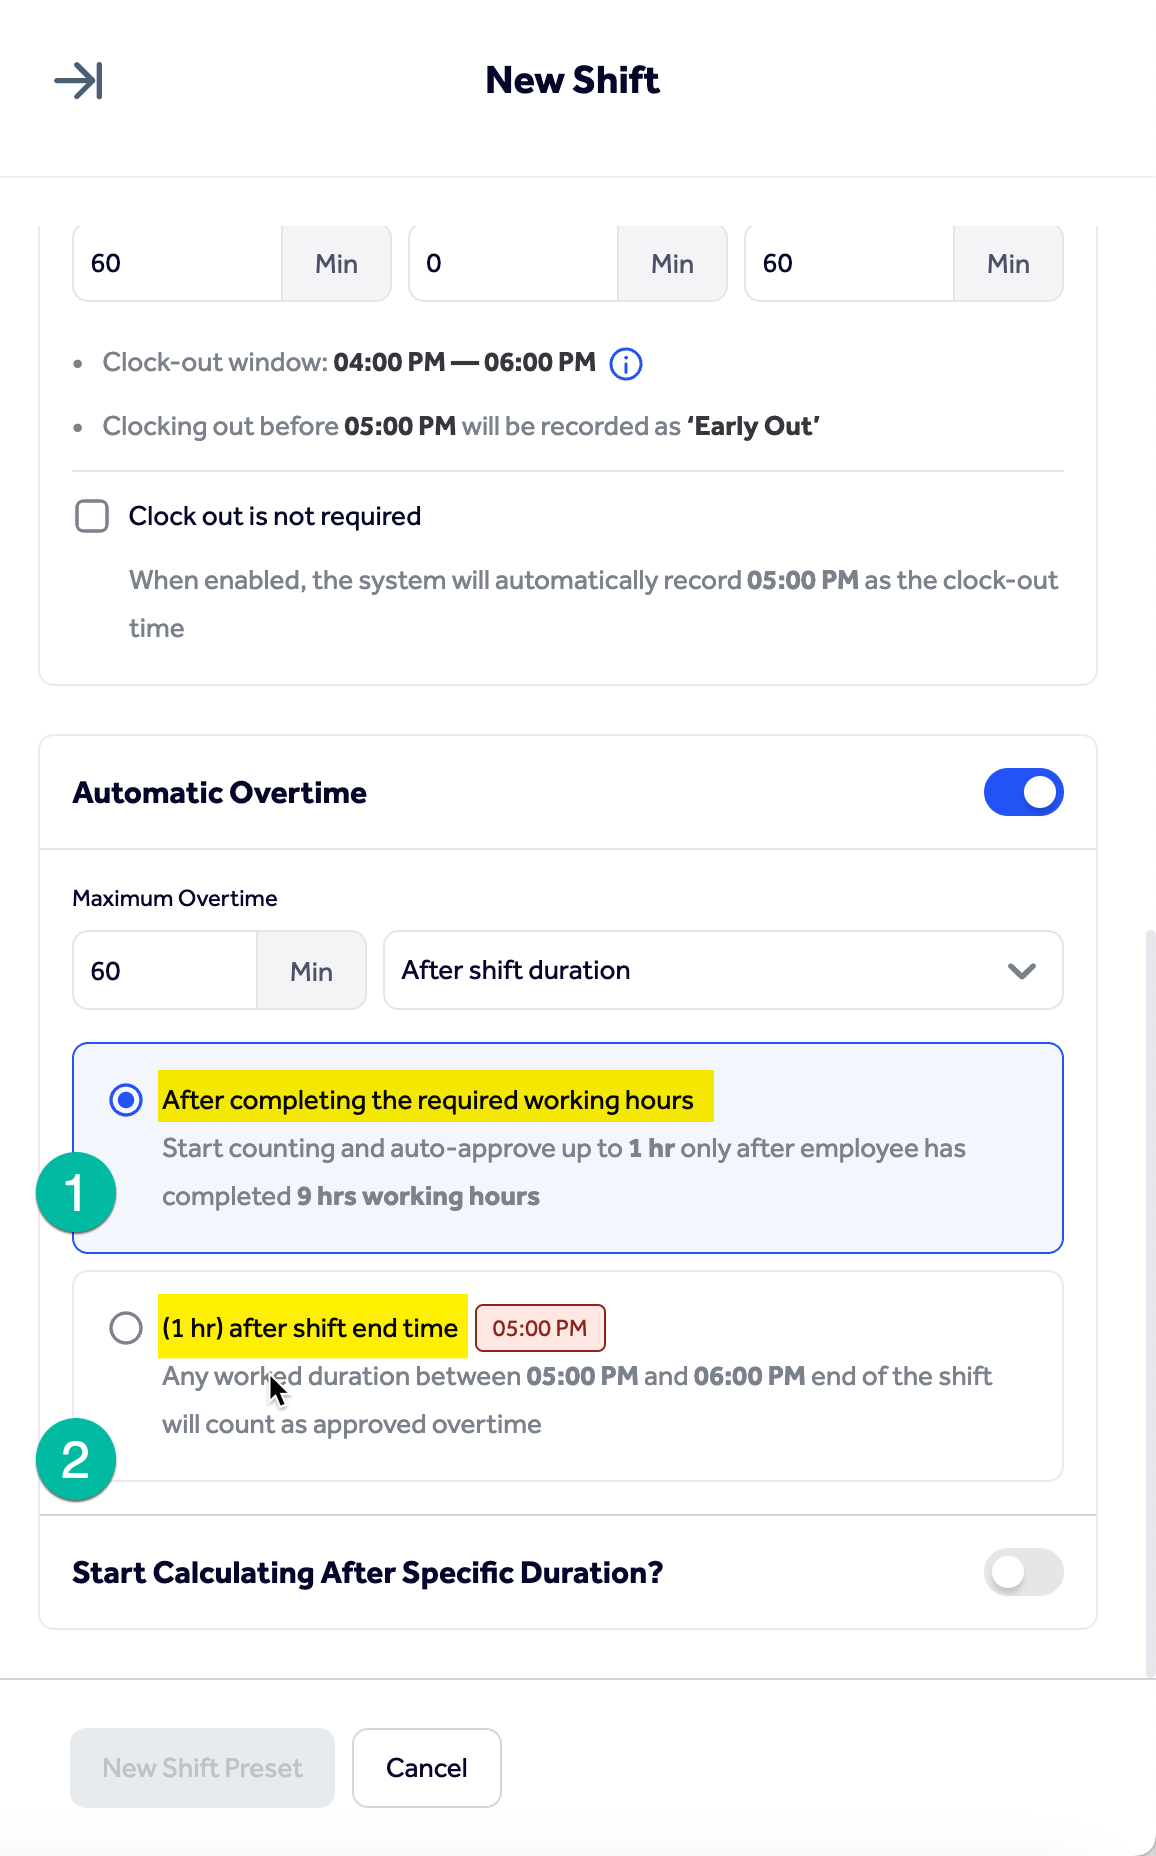Click the New Shift Preset button
The height and width of the screenshot is (1856, 1156).
coord(201,1767)
